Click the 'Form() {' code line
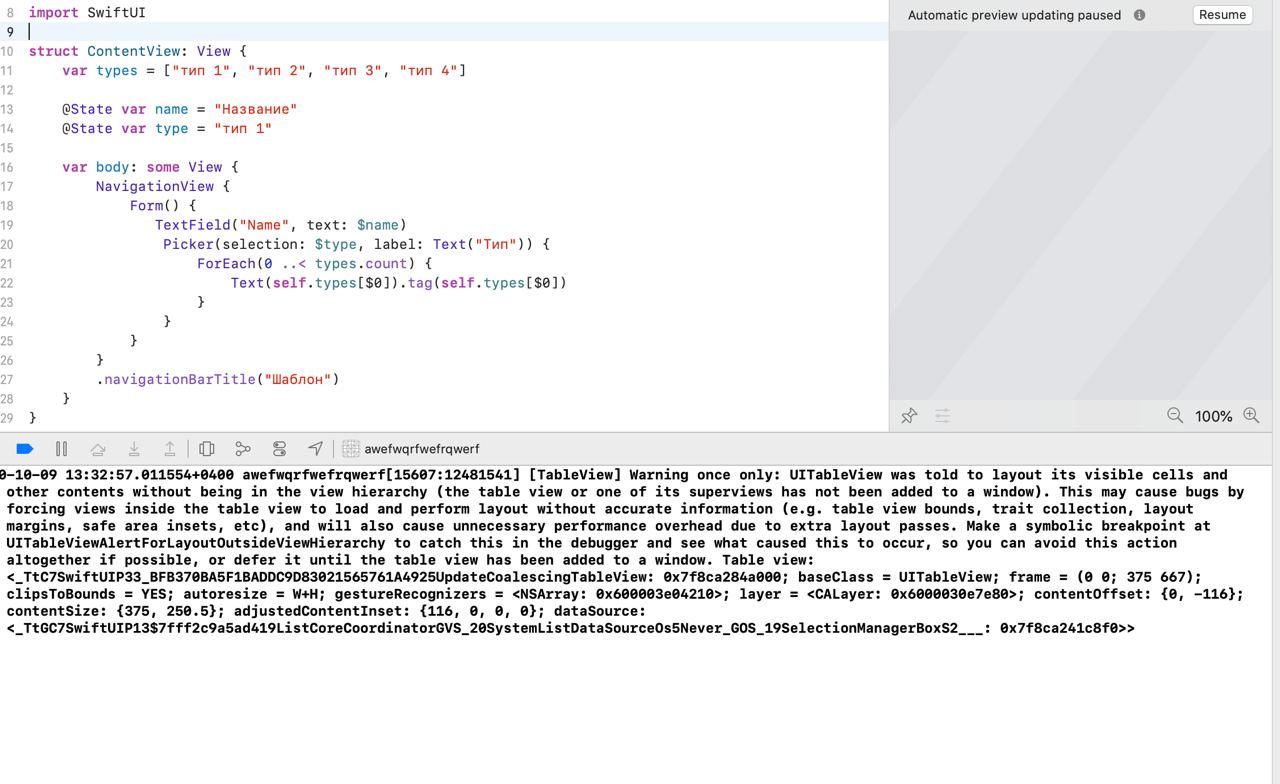 pos(163,206)
